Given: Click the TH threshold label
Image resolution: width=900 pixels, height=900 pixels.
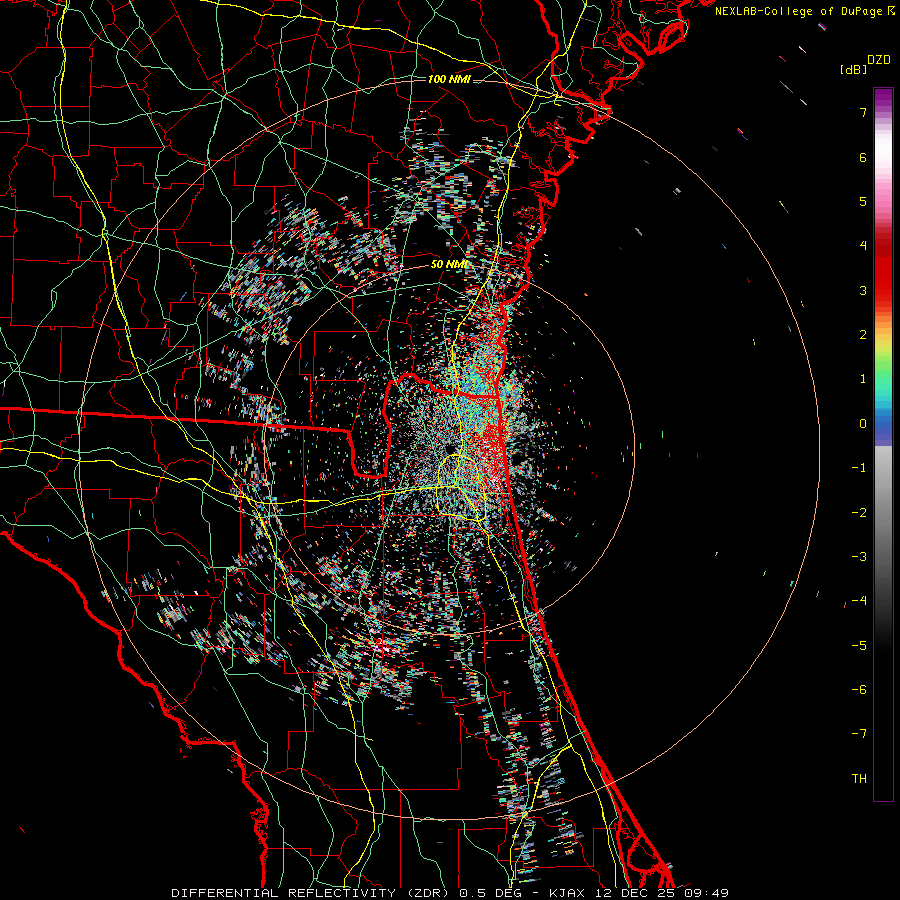Looking at the screenshot, I should point(859,779).
